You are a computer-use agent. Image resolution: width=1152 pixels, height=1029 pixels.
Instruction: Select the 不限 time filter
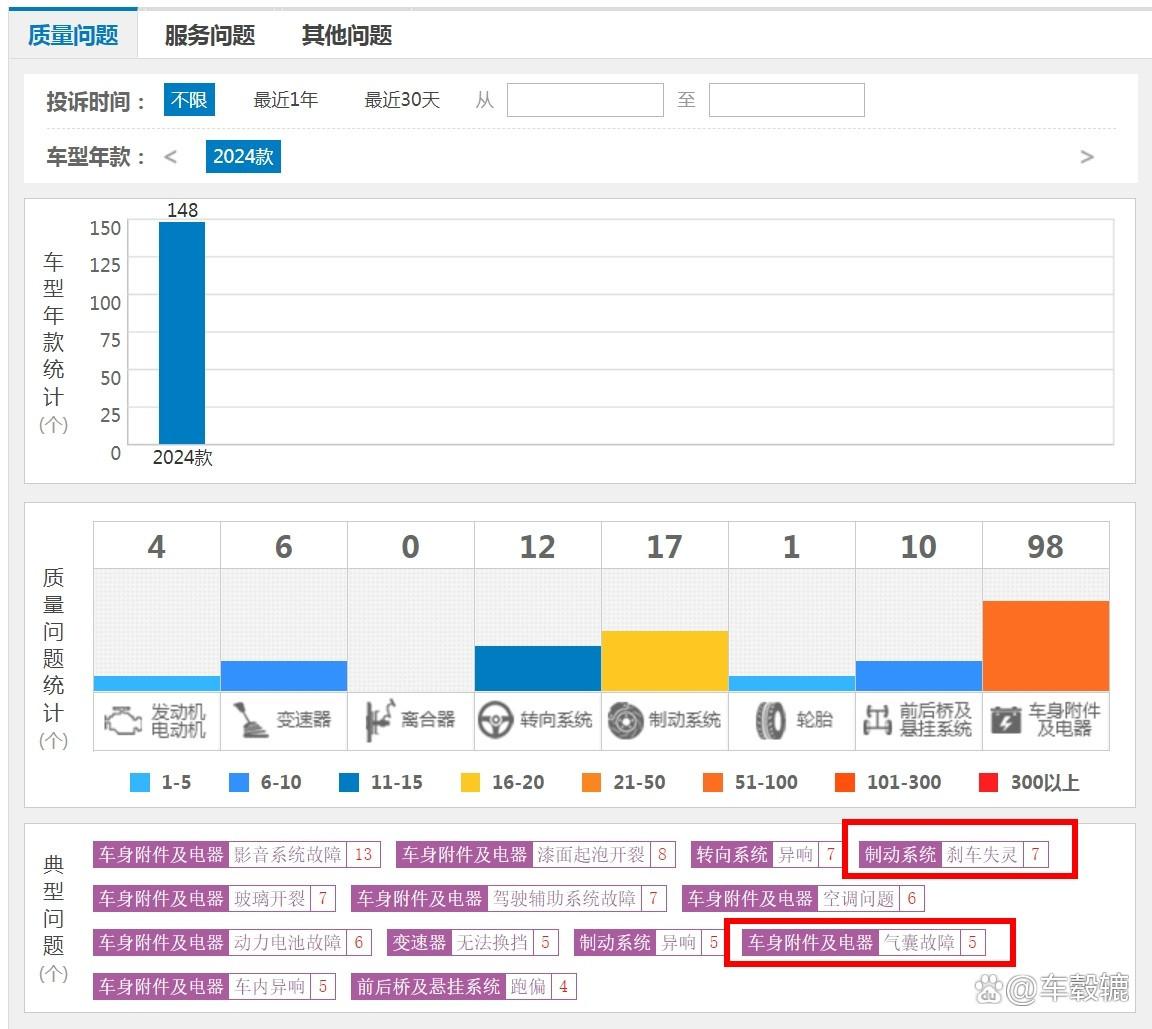click(x=189, y=99)
